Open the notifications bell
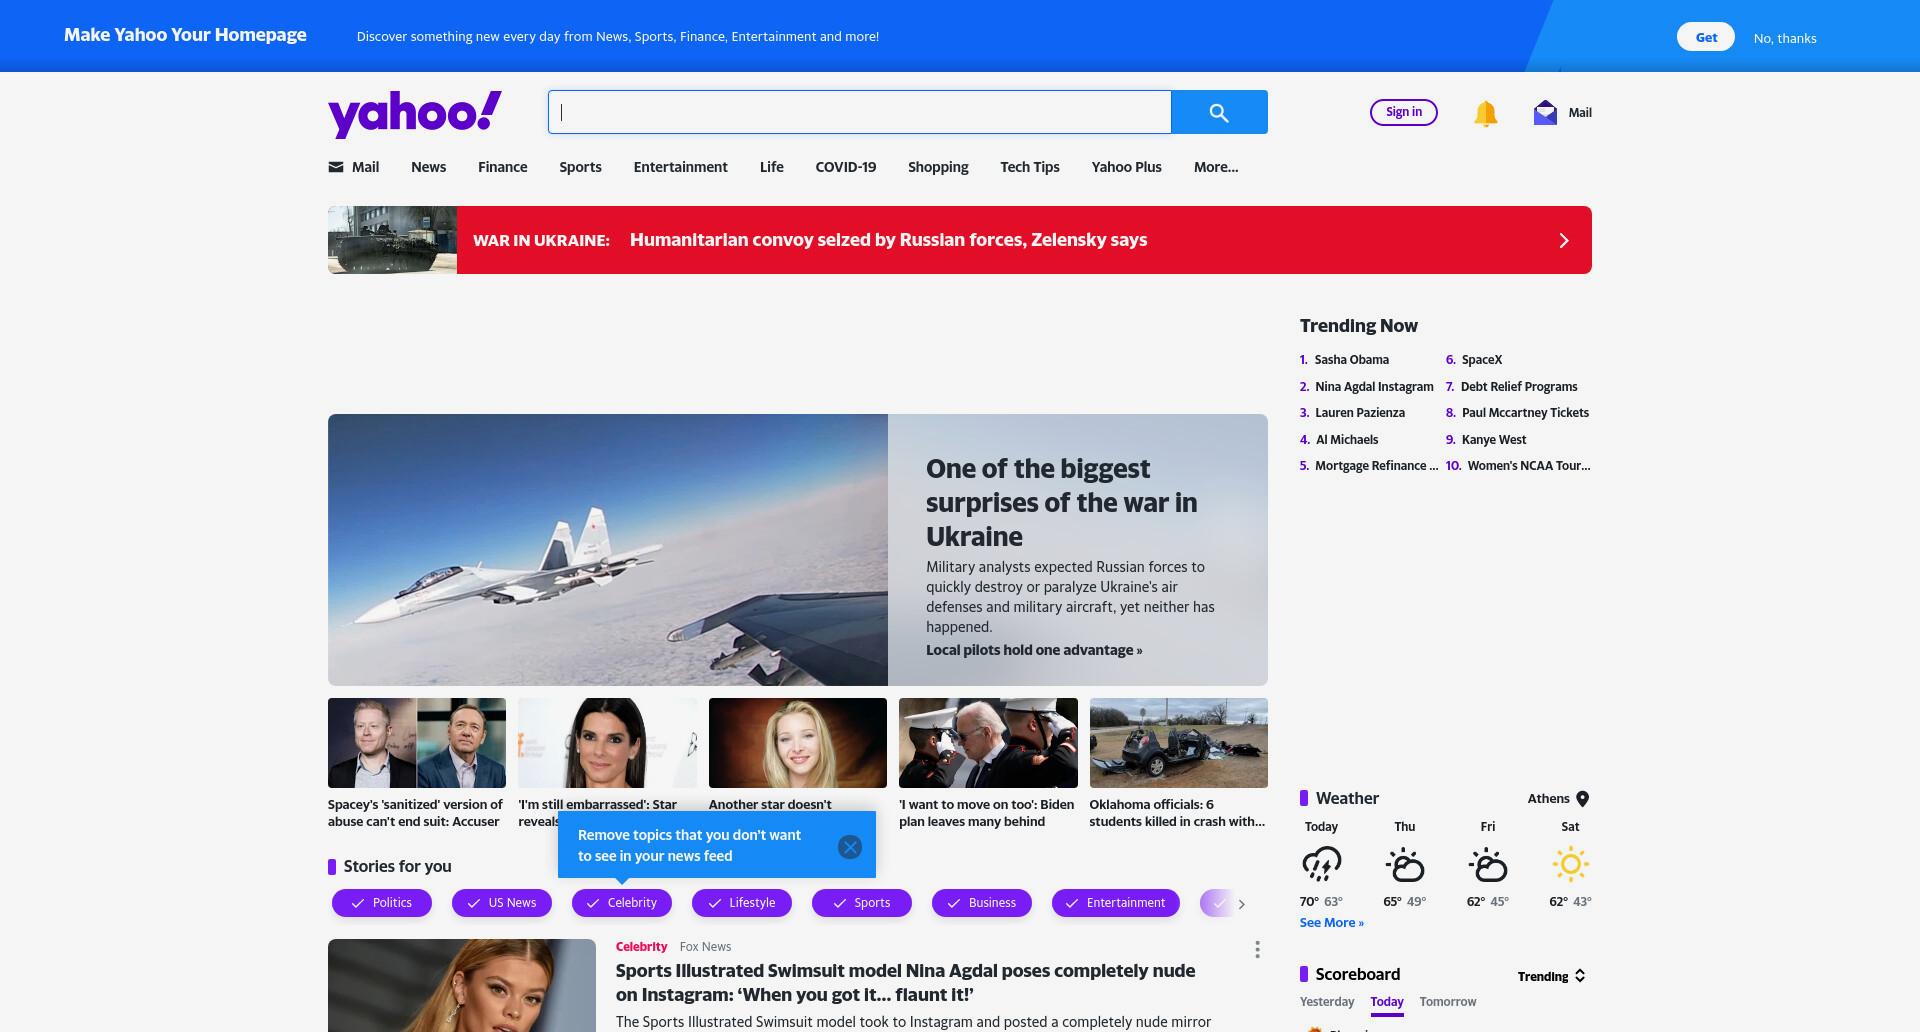 point(1485,113)
